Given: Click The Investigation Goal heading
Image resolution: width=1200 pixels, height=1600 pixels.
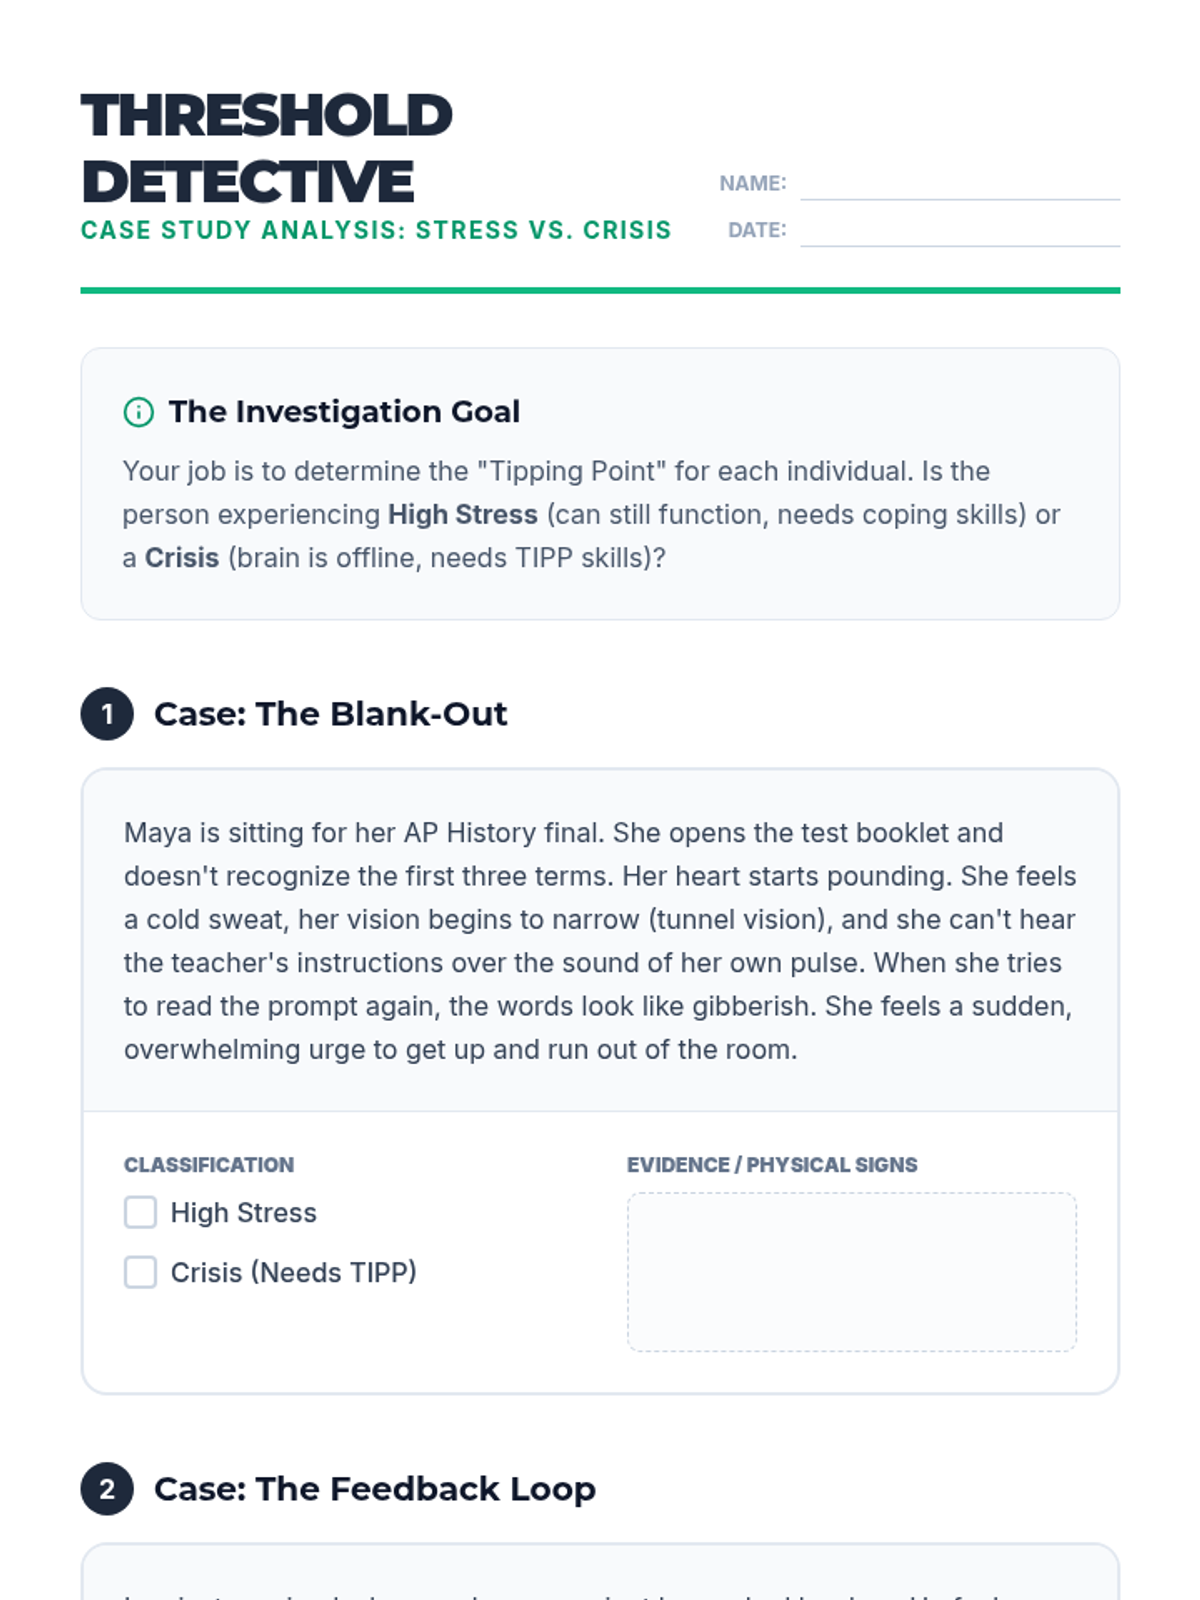Looking at the screenshot, I should pos(344,412).
